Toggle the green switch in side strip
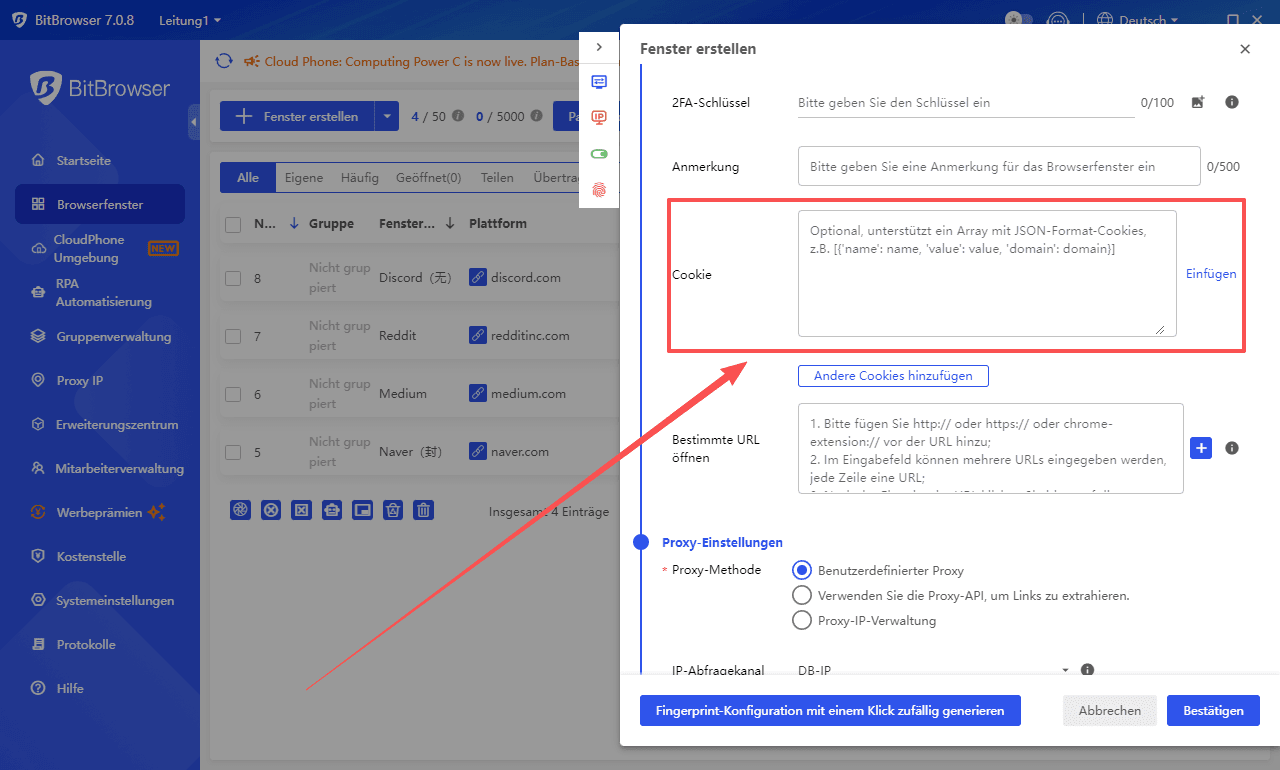This screenshot has height=770, width=1280. coord(599,154)
